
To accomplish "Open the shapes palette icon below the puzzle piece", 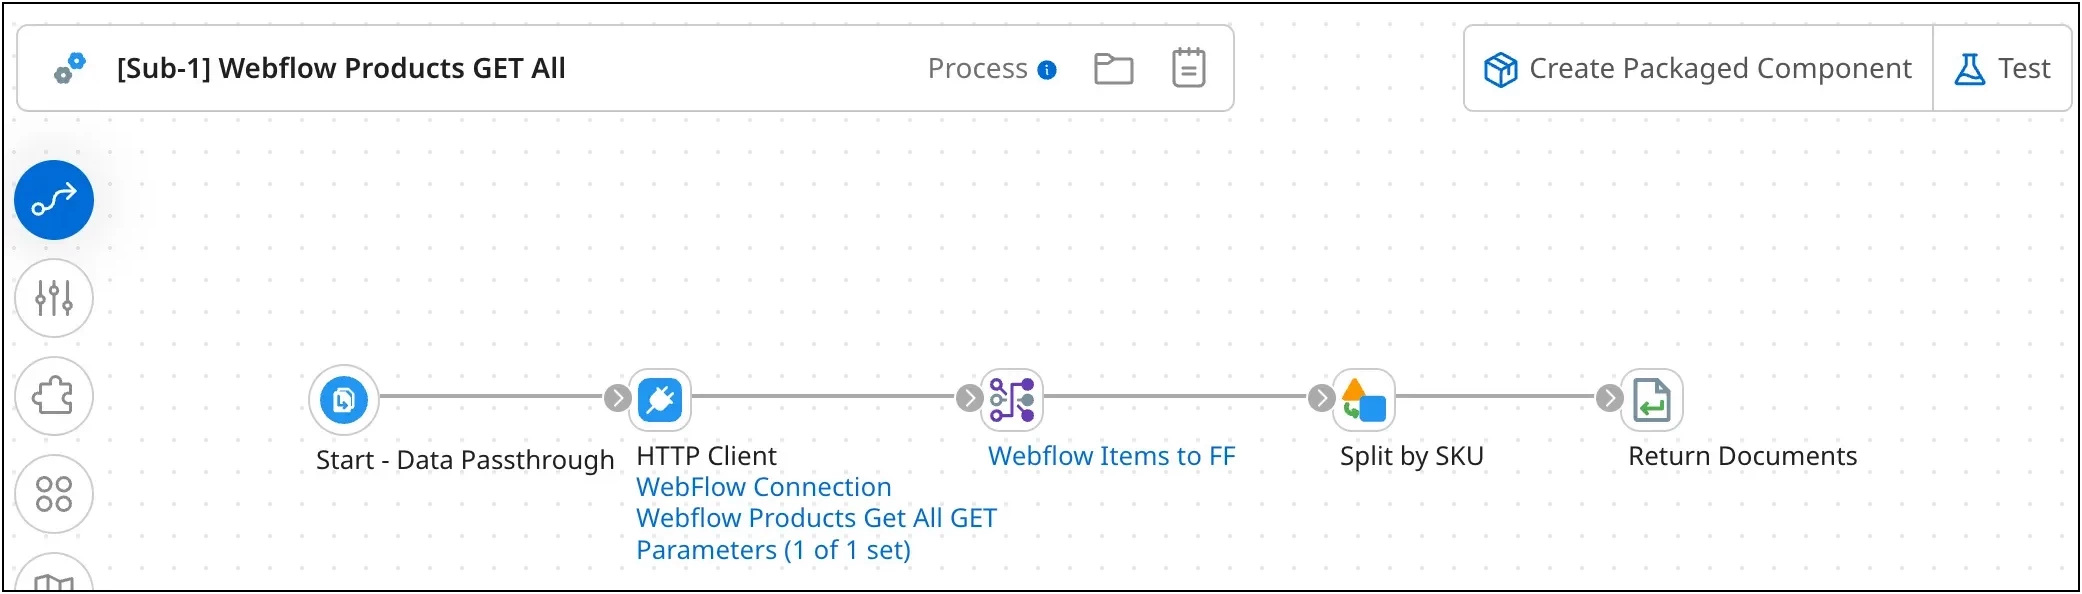I will 54,493.
